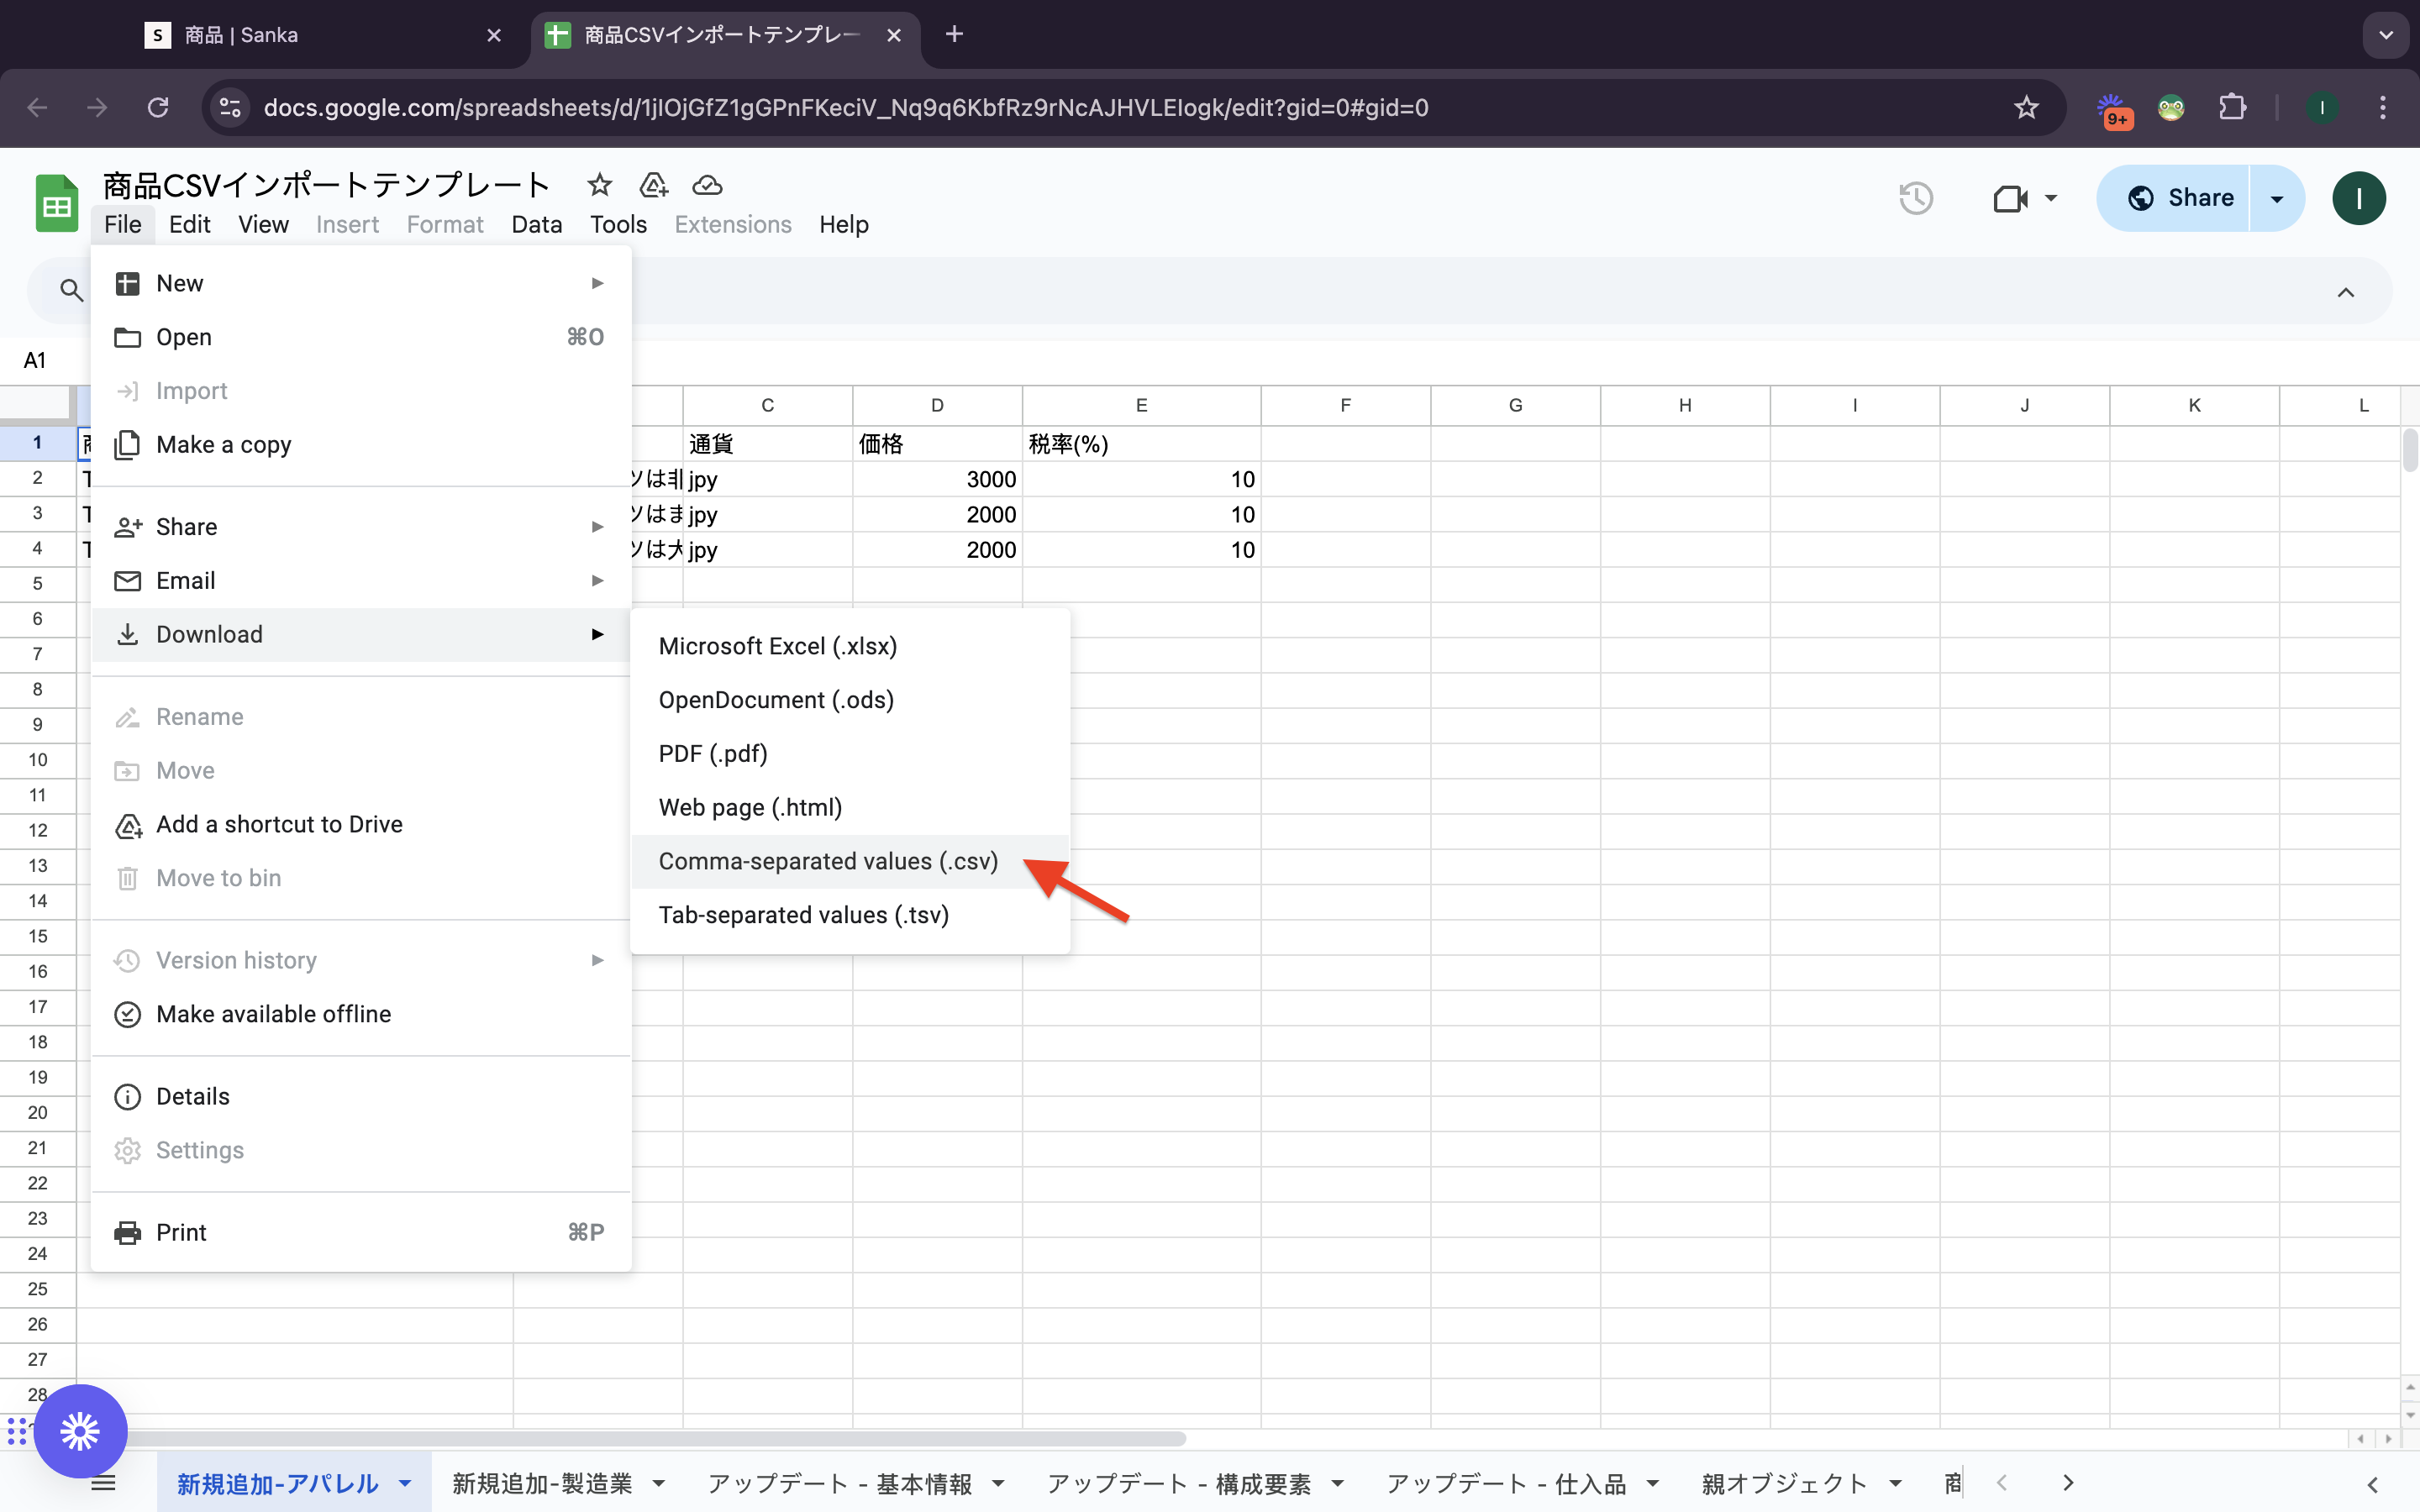Open dropdown arrow on 新規追加-アパレル tab
Viewport: 2420px width, 1512px height.
pyautogui.click(x=405, y=1483)
